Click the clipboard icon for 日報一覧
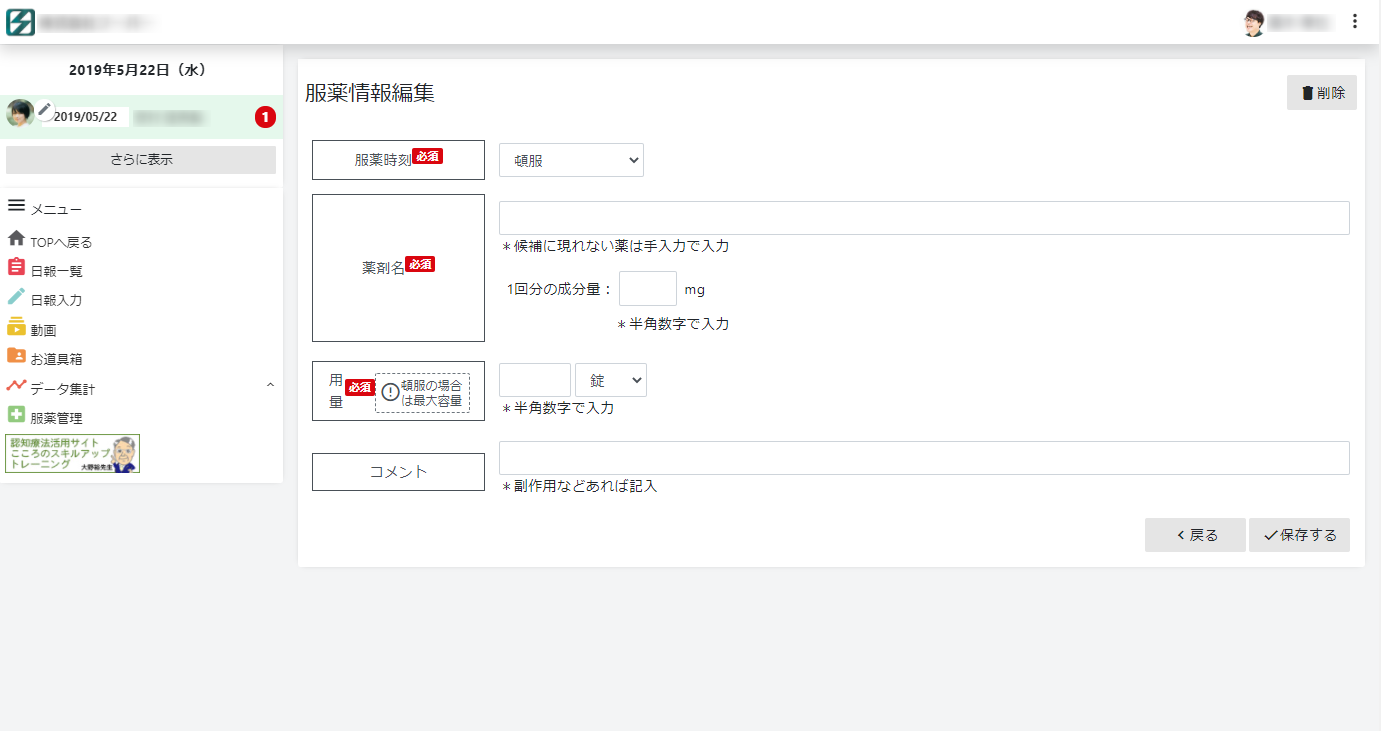Screen dimensions: 1381x731 (16, 268)
